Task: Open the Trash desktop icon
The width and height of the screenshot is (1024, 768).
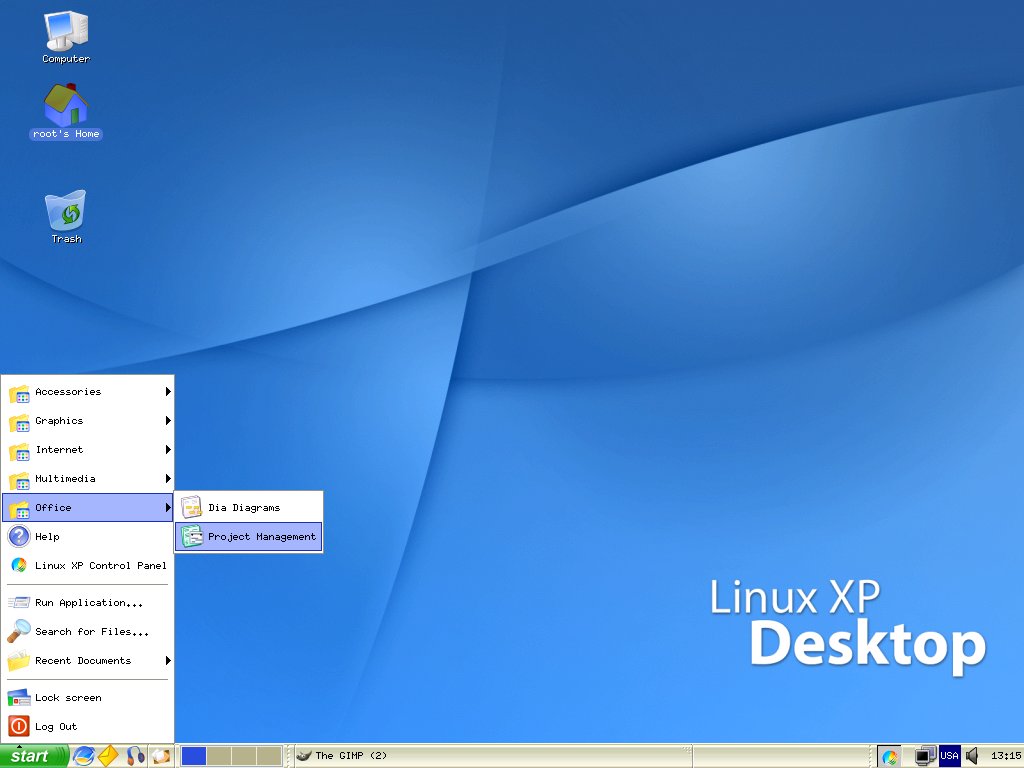Action: pos(66,217)
